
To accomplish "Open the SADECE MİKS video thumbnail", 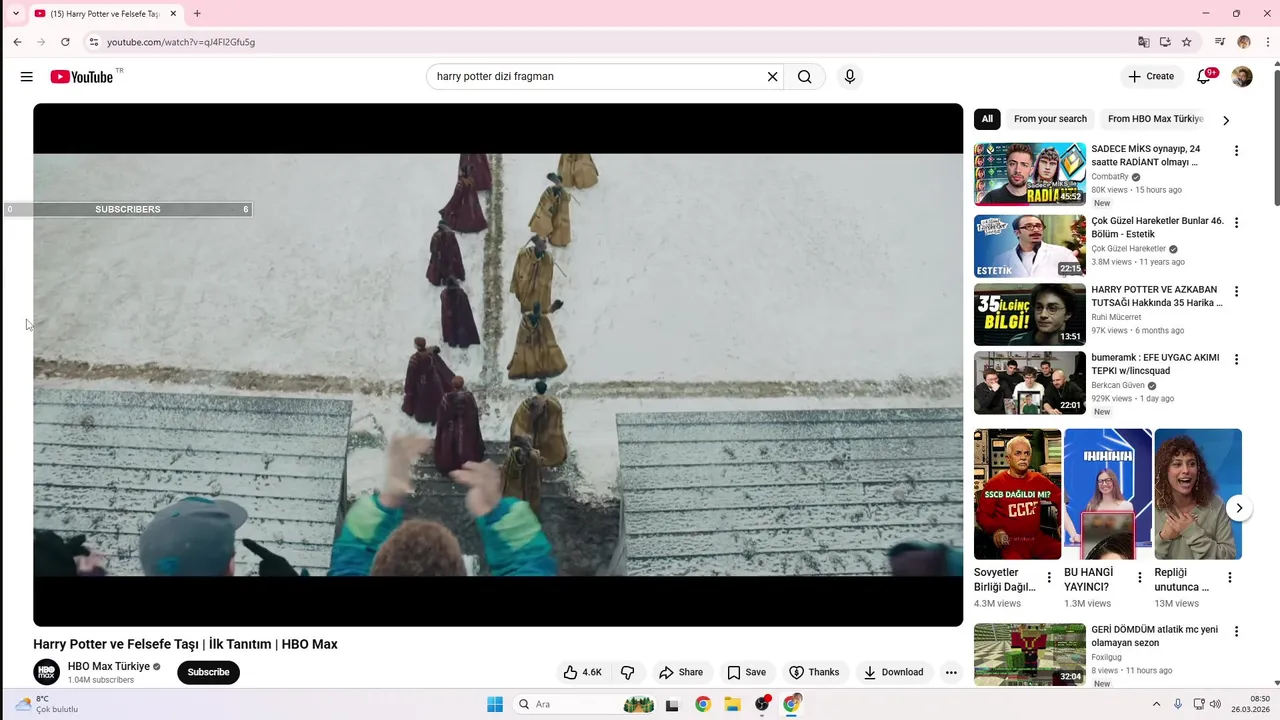I will (1030, 174).
